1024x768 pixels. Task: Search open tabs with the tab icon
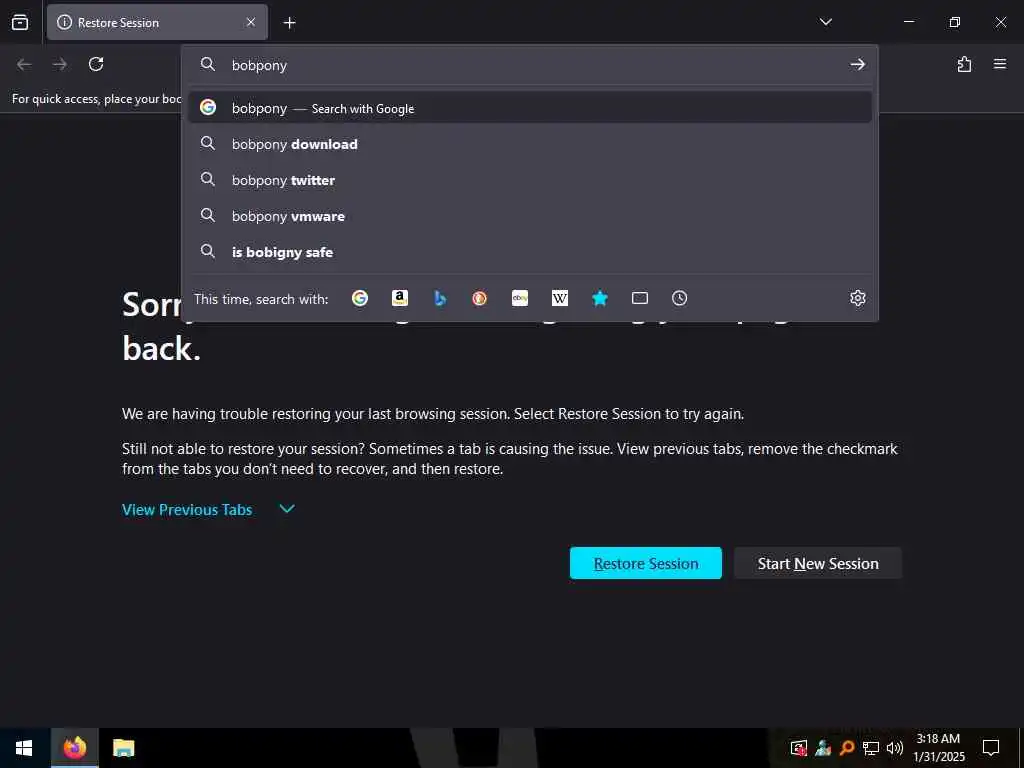point(640,298)
